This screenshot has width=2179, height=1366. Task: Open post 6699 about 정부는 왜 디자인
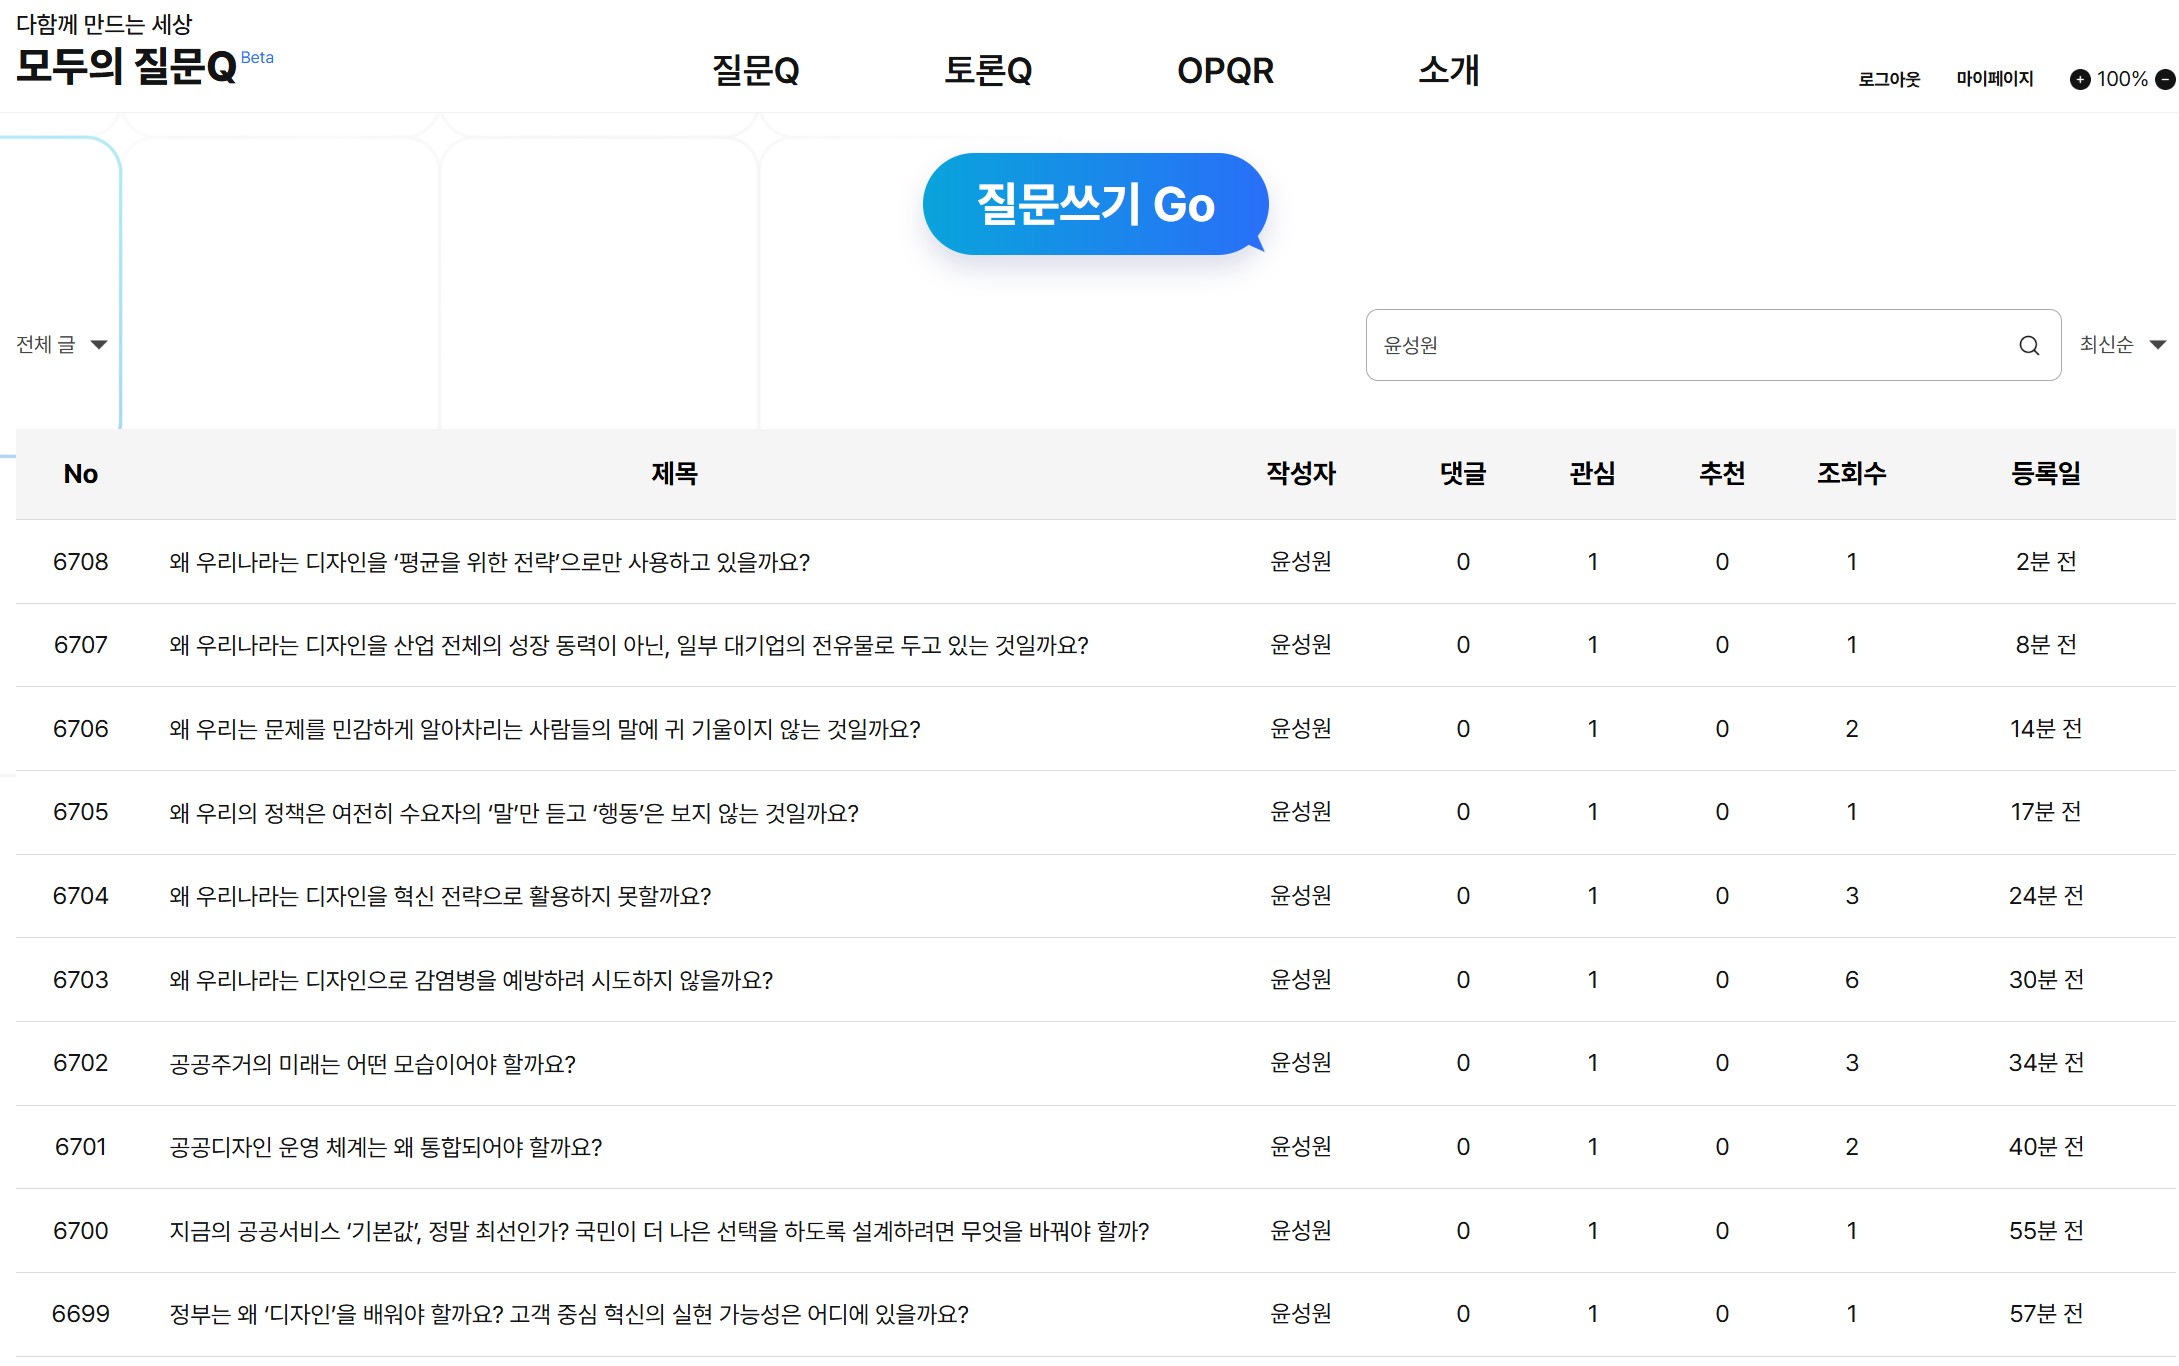[x=568, y=1314]
